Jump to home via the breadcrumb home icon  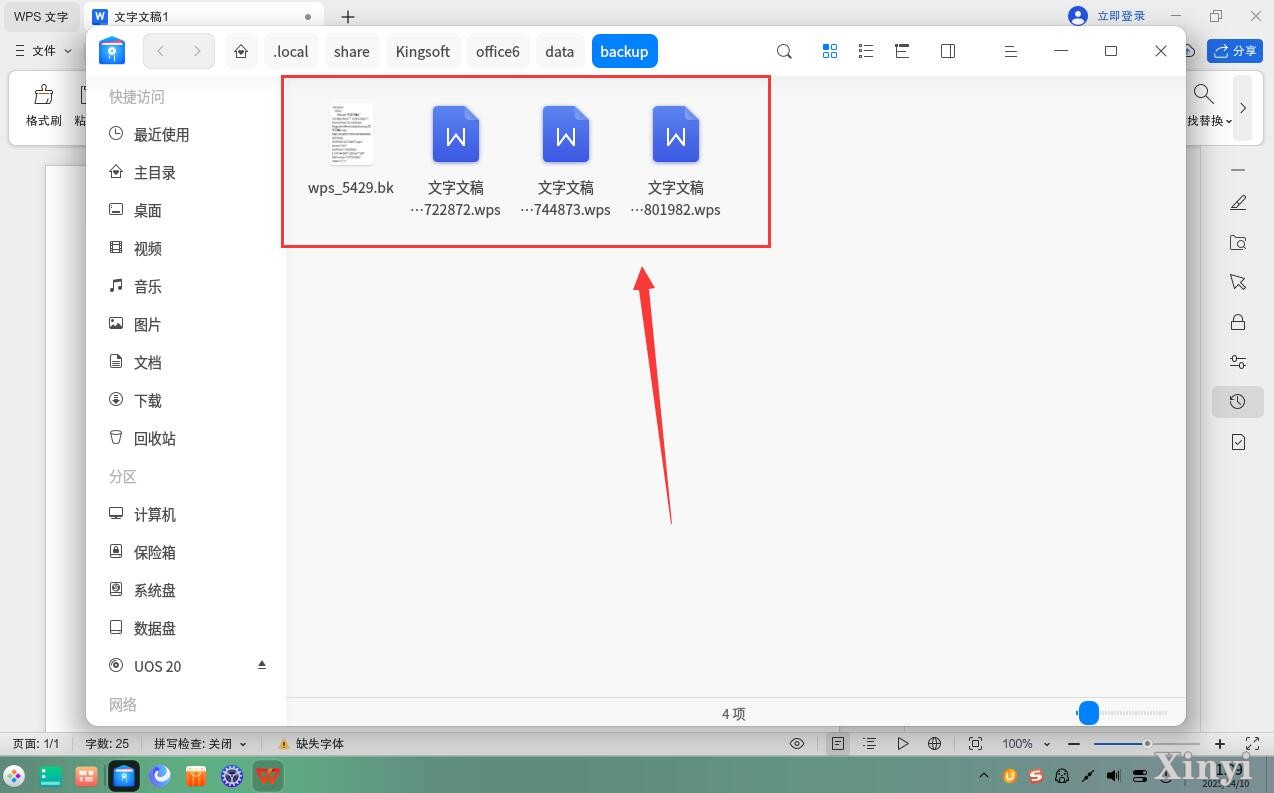(241, 51)
